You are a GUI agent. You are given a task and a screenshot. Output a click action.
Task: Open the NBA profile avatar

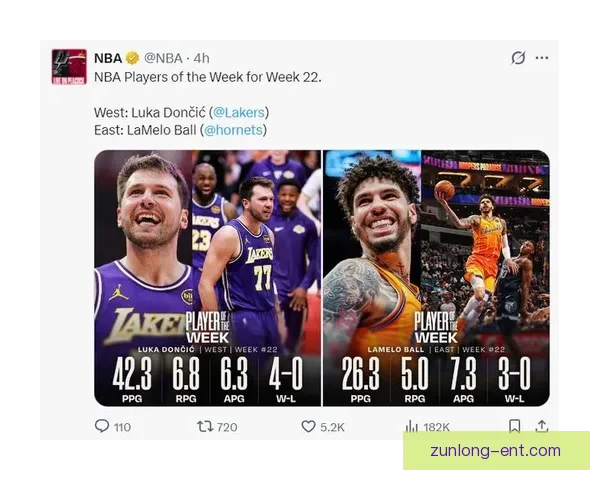[69, 67]
